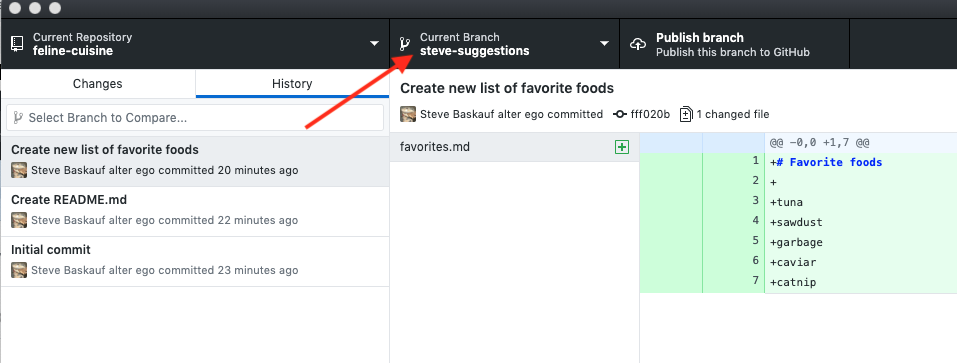Switch to the History tab

(292, 84)
